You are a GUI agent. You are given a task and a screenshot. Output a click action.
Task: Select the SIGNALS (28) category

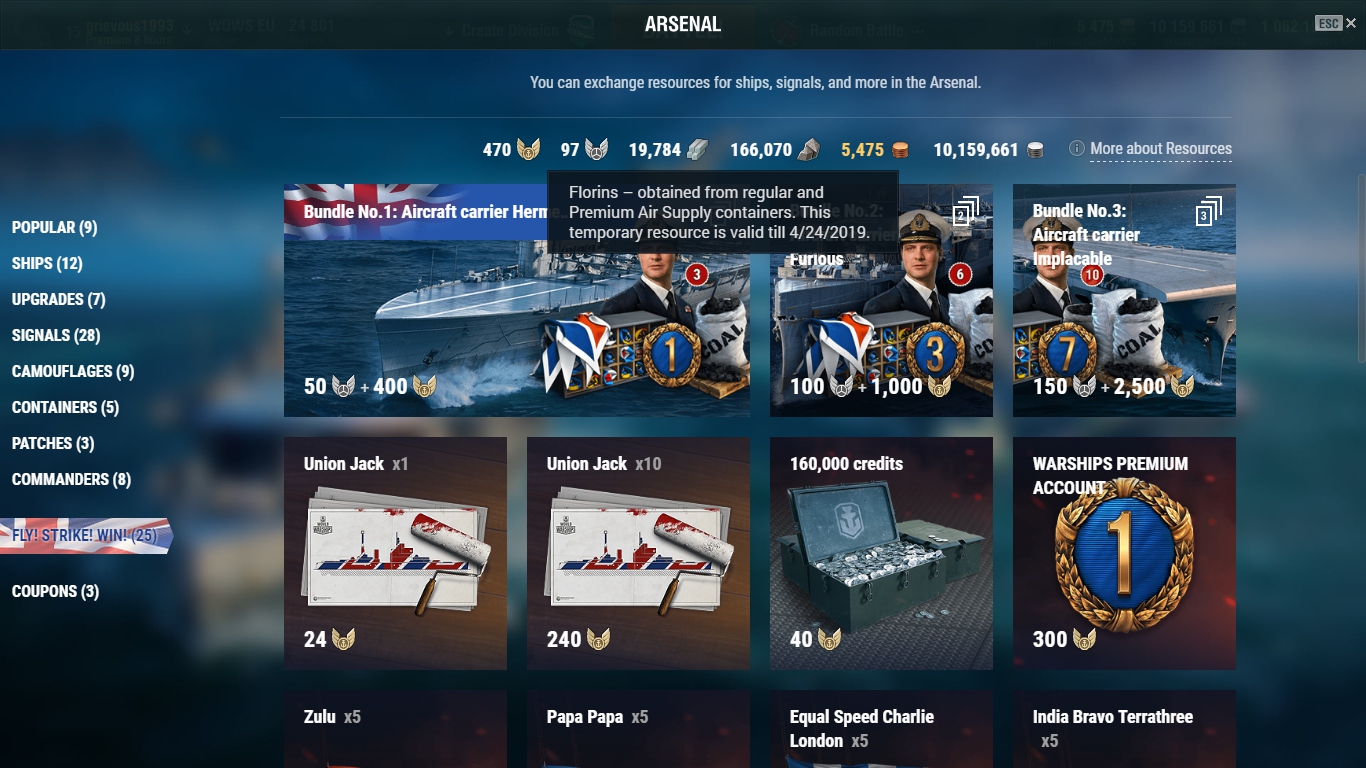56,336
